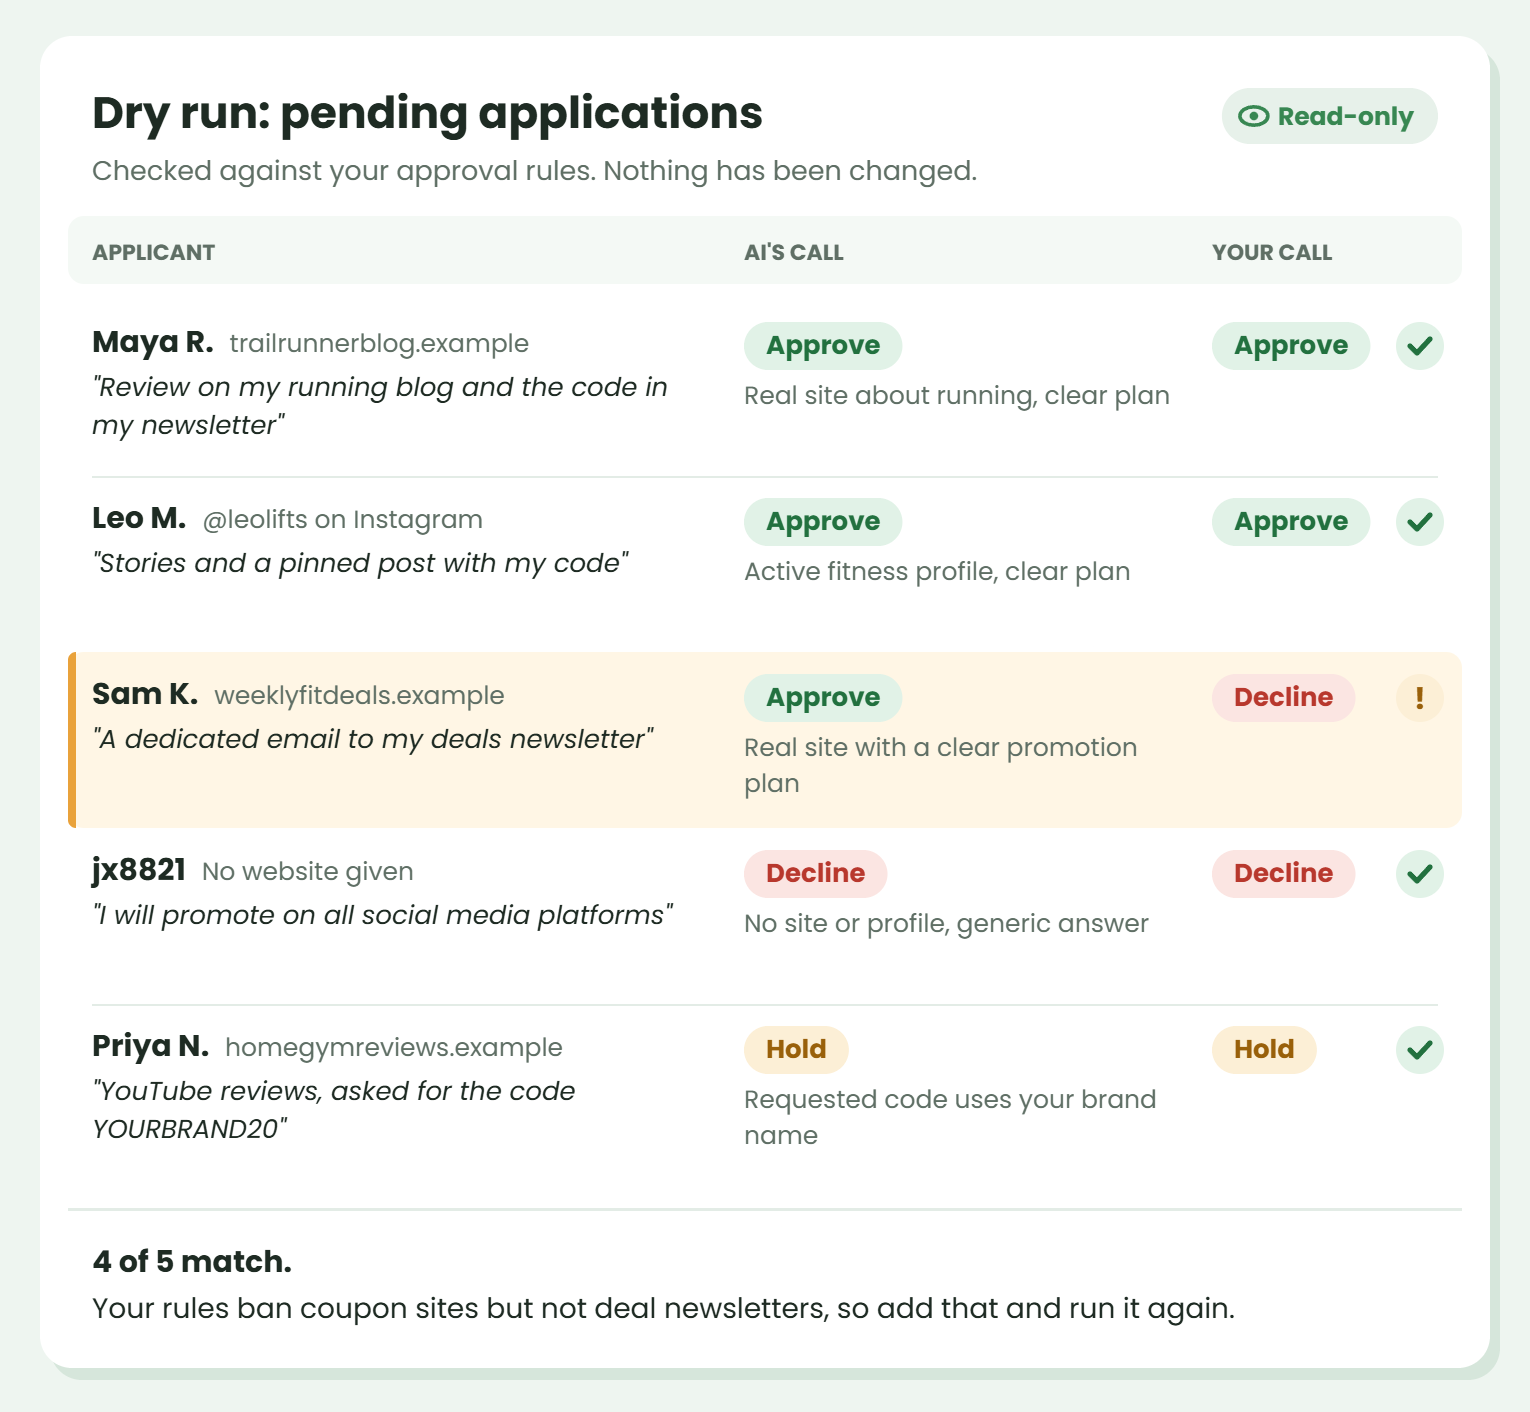The width and height of the screenshot is (1530, 1412).
Task: Click the eye icon in the Read-only badge
Action: click(1253, 116)
